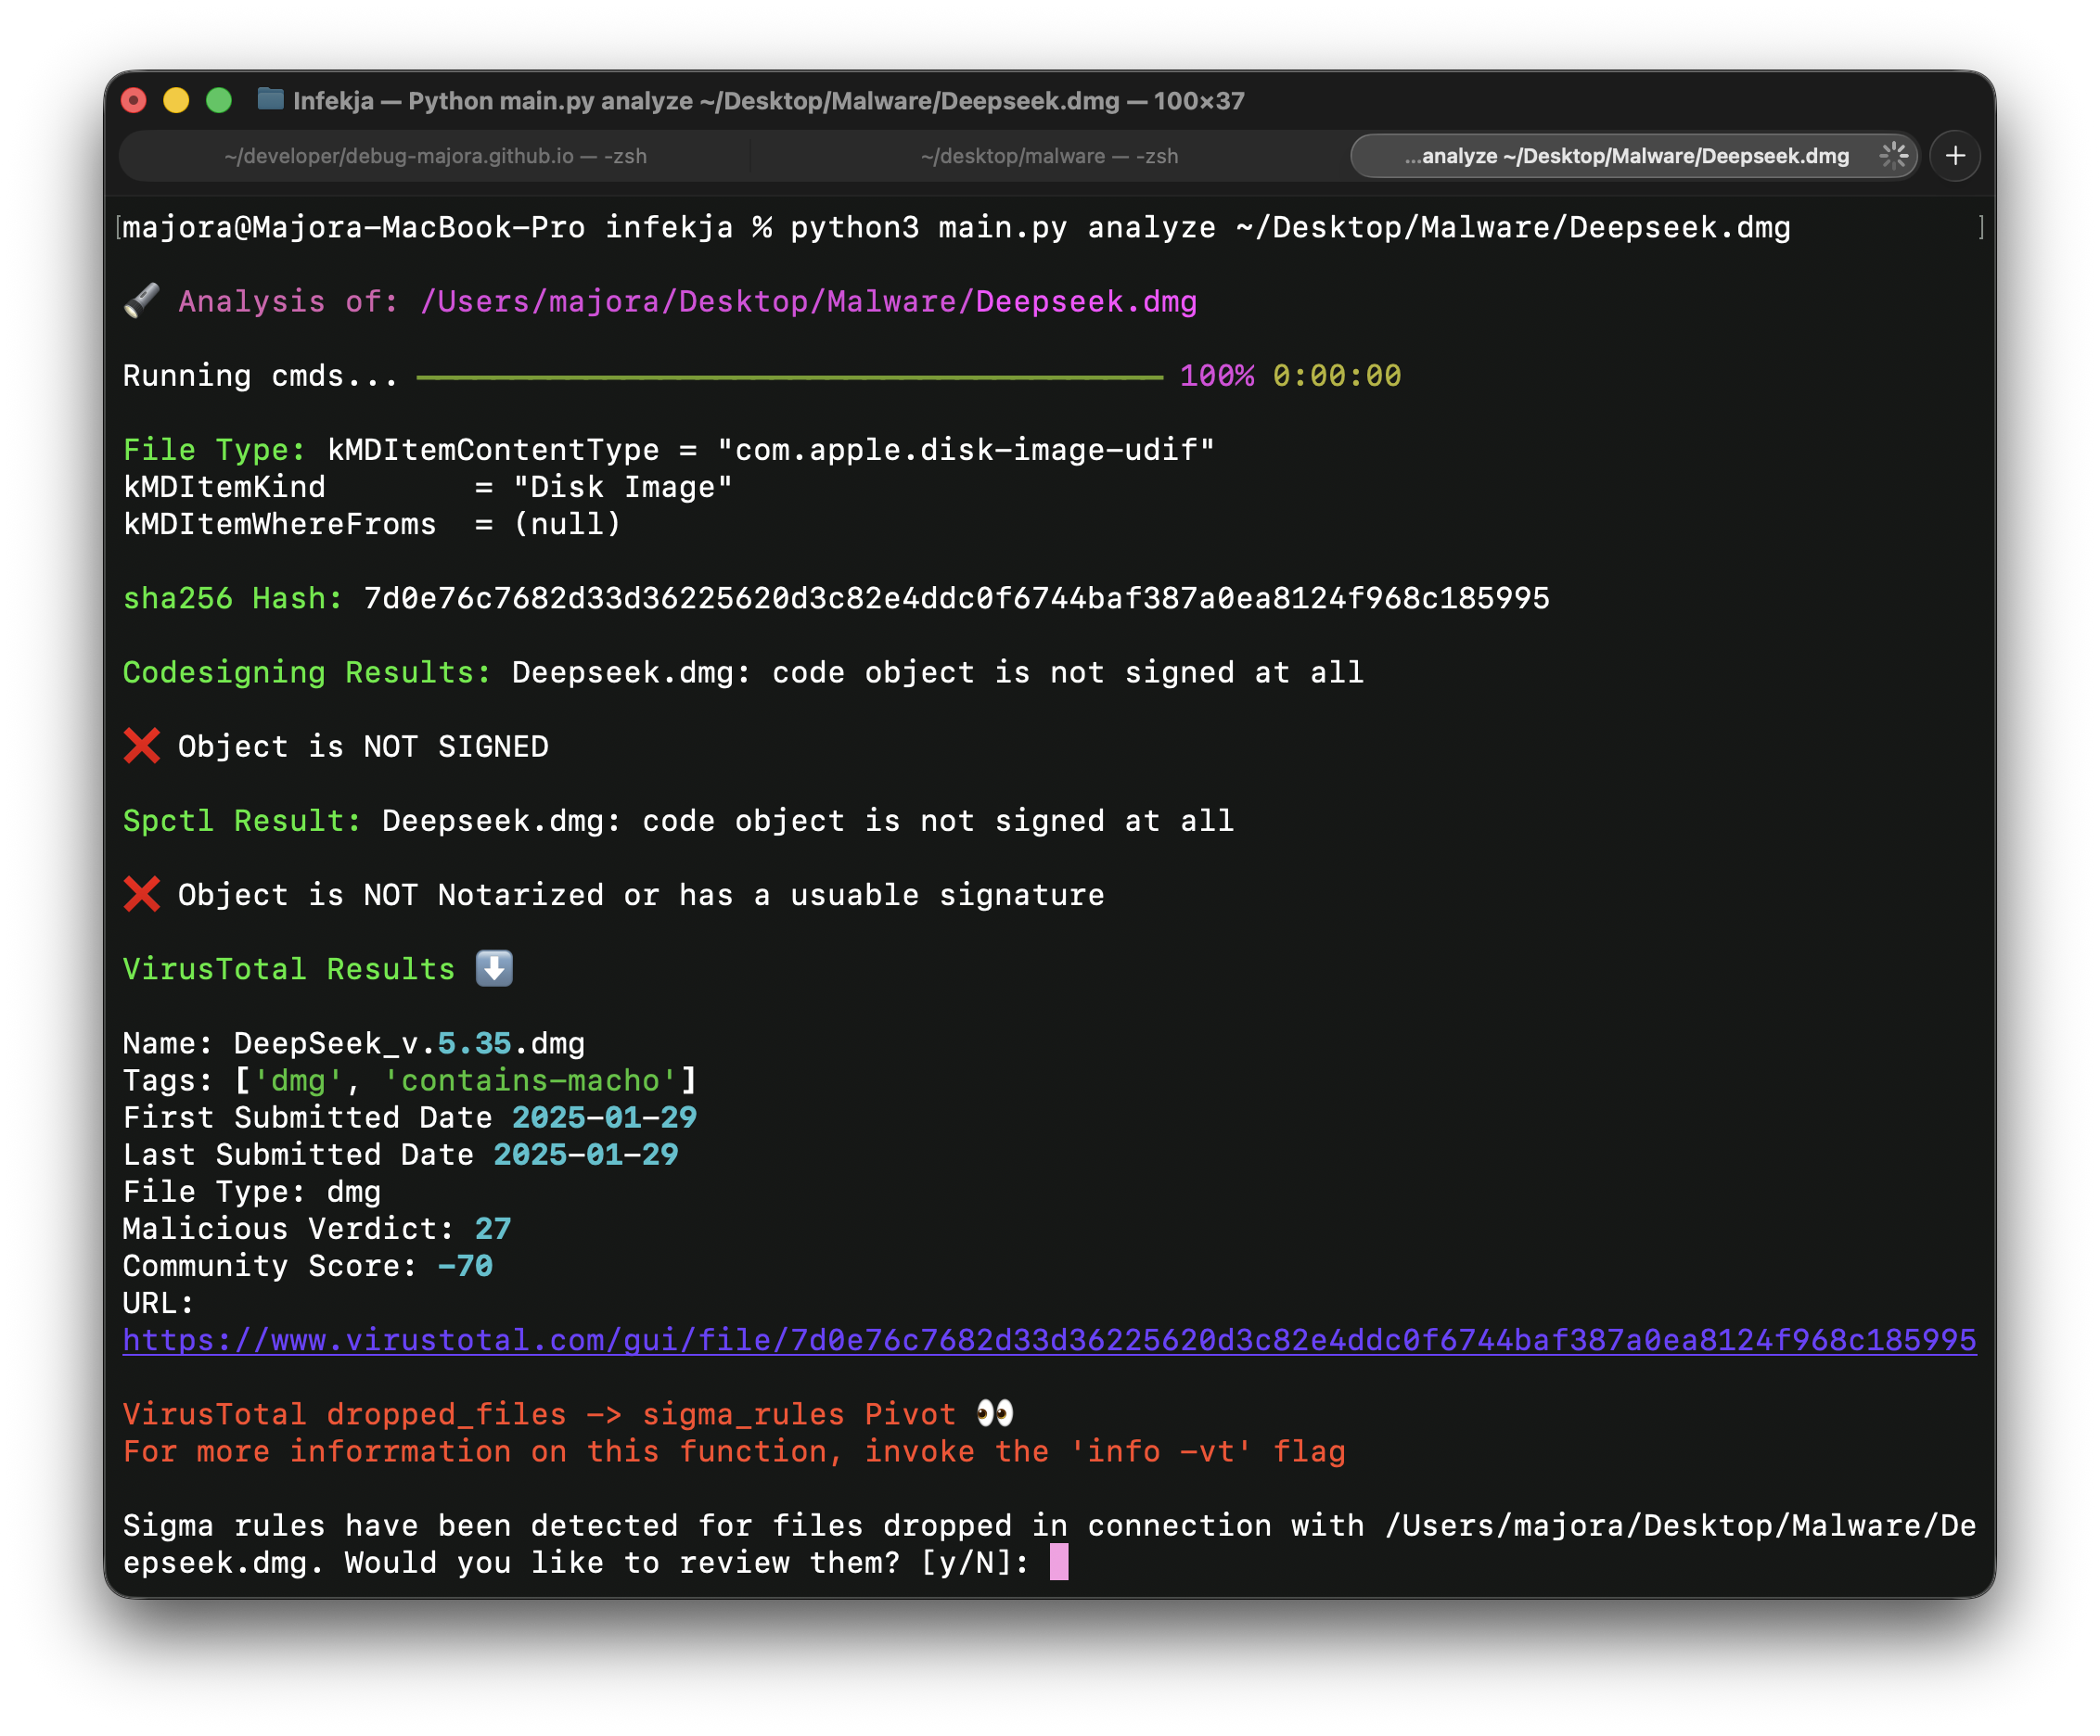
Task: Open a new terminal tab with the plus icon
Action: [x=1956, y=156]
